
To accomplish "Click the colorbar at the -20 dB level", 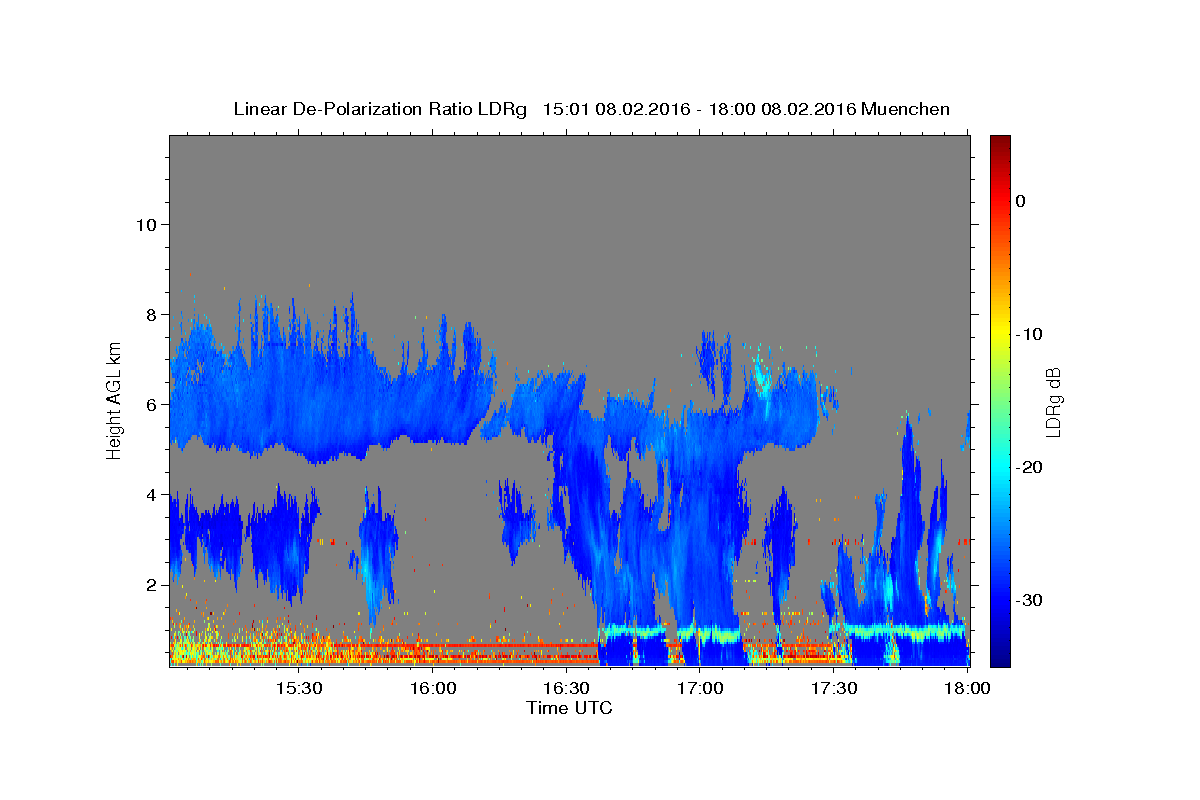I will (x=1000, y=467).
